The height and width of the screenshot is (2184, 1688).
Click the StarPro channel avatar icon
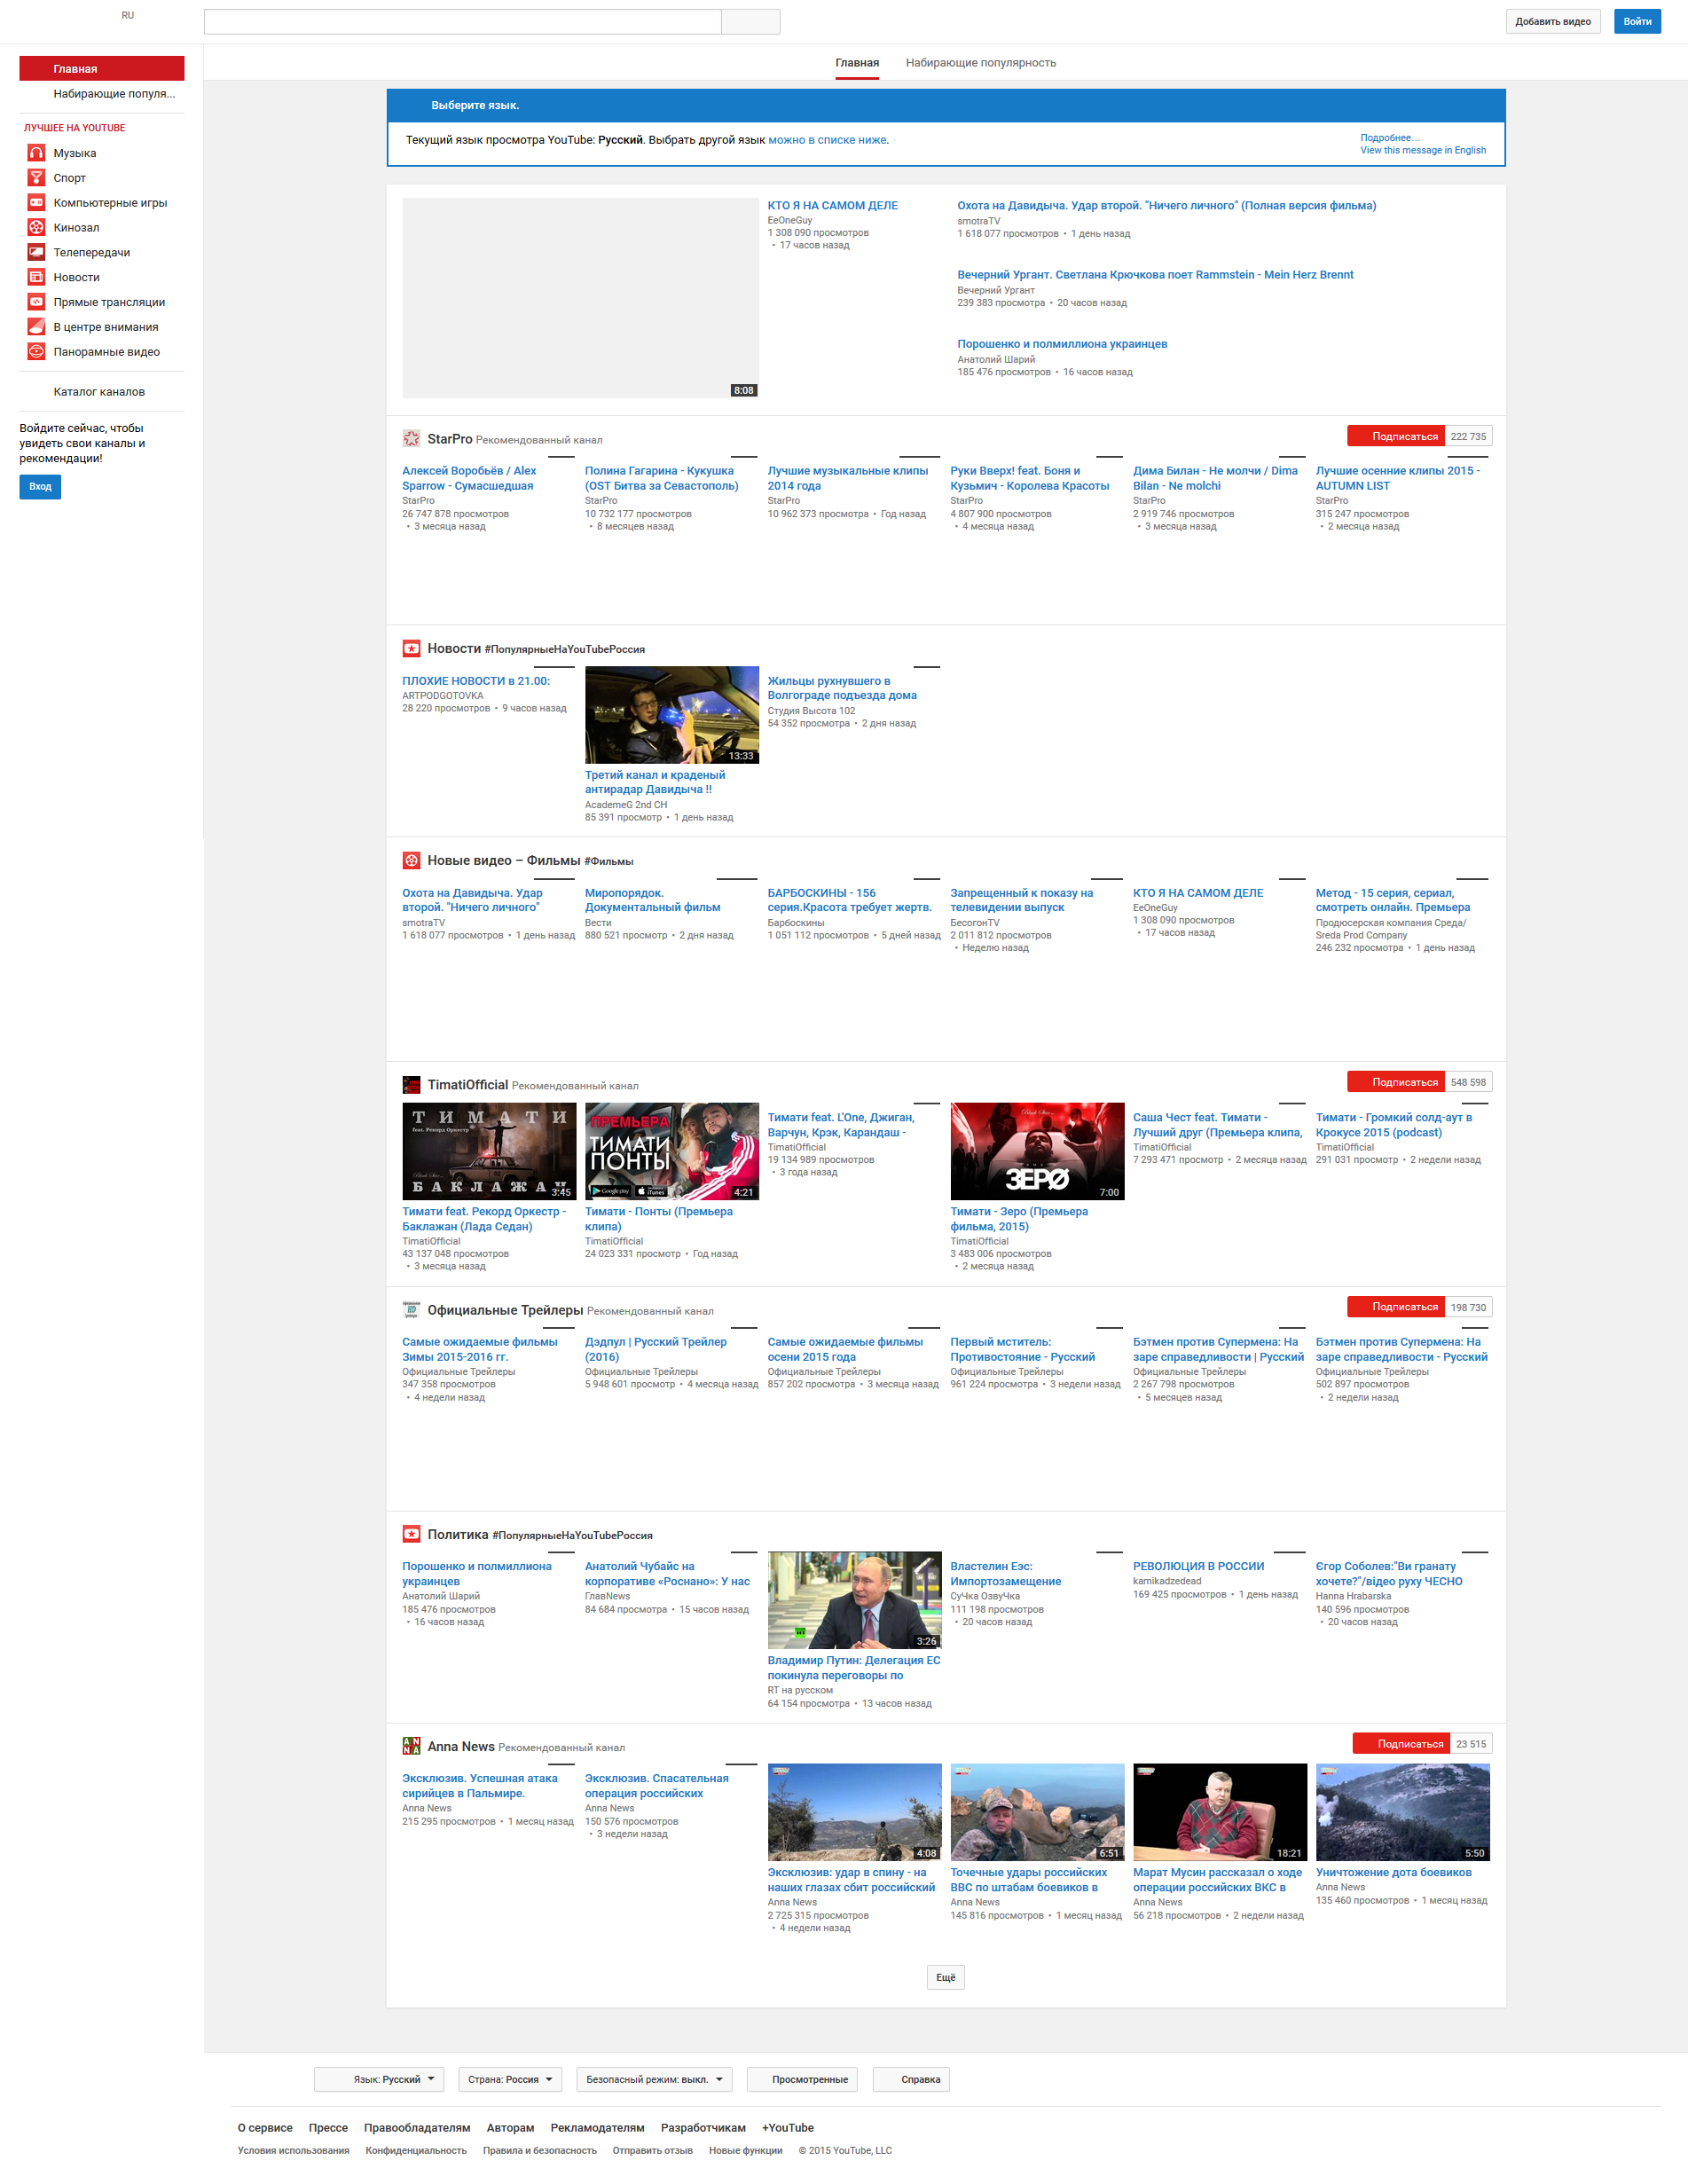click(411, 439)
